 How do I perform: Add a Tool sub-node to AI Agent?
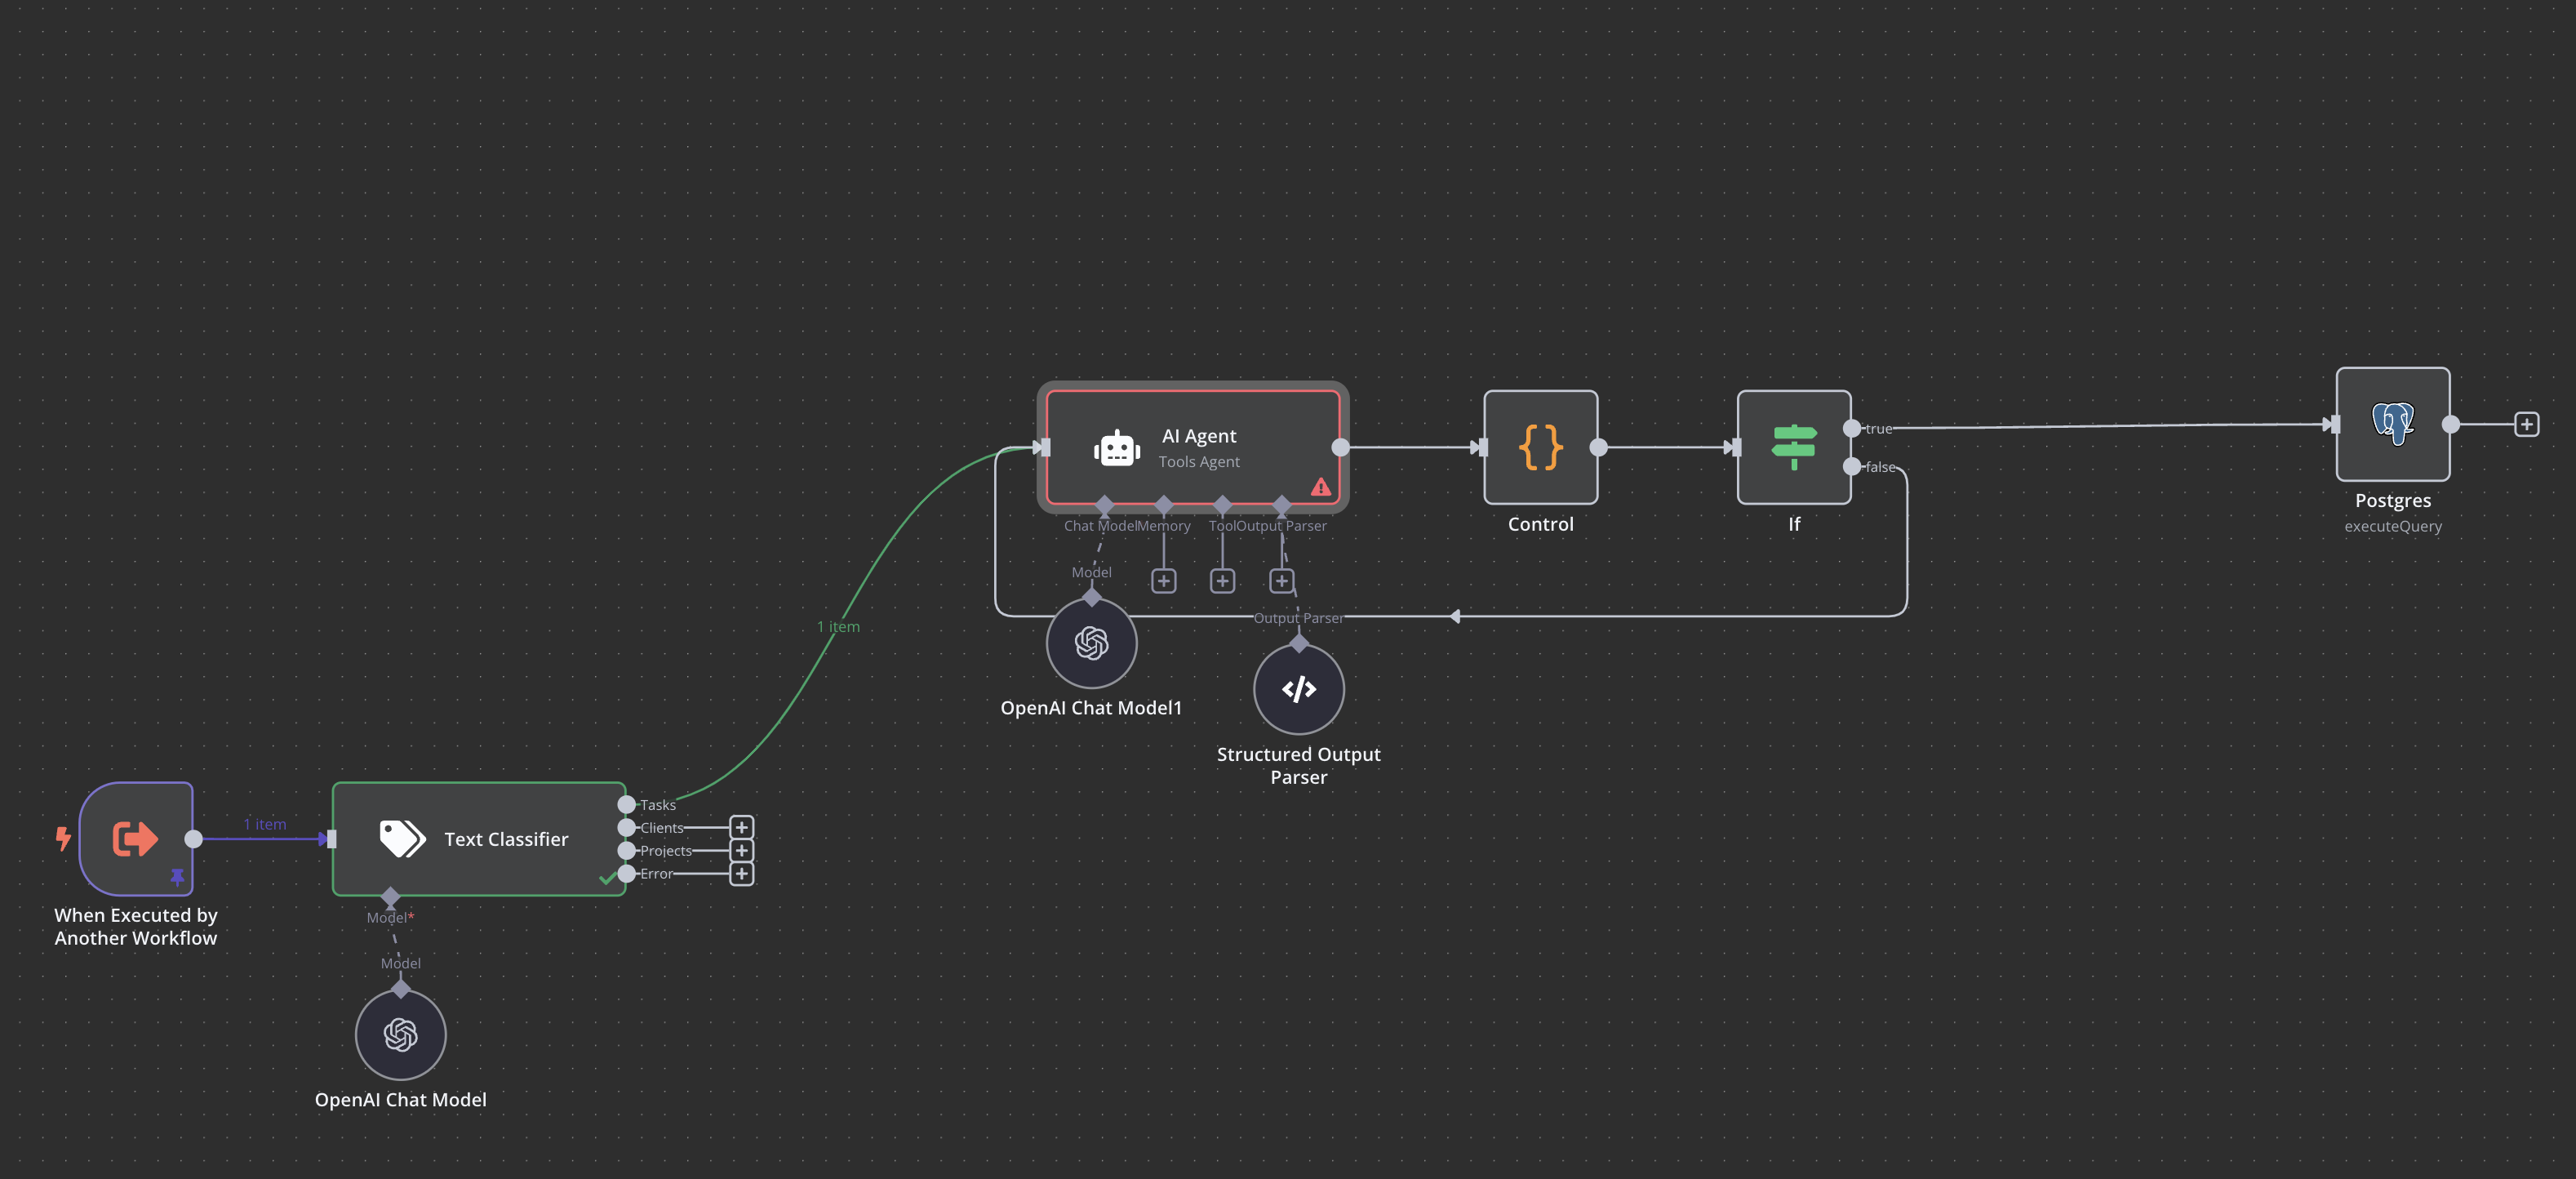[1222, 581]
